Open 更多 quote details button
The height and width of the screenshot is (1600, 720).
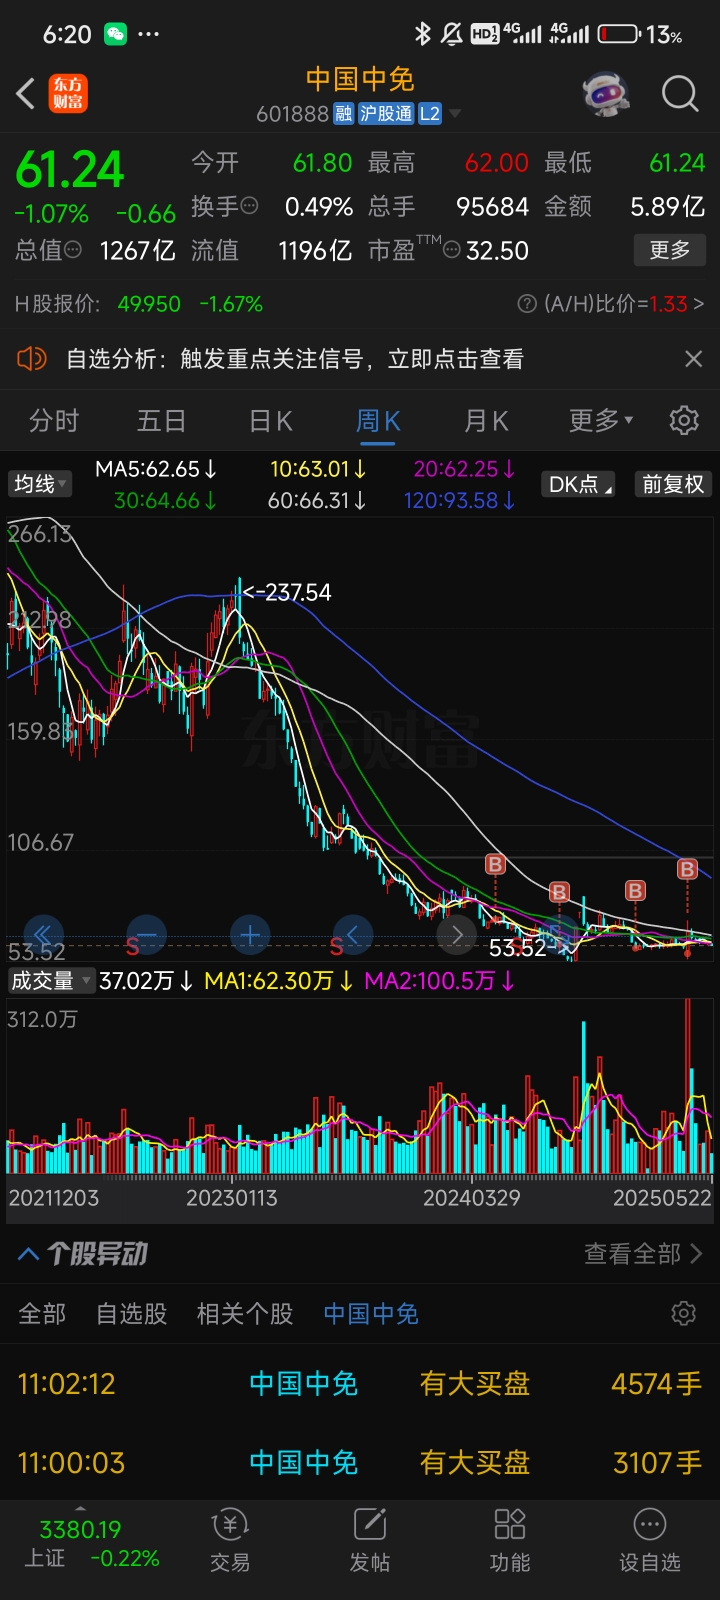670,250
